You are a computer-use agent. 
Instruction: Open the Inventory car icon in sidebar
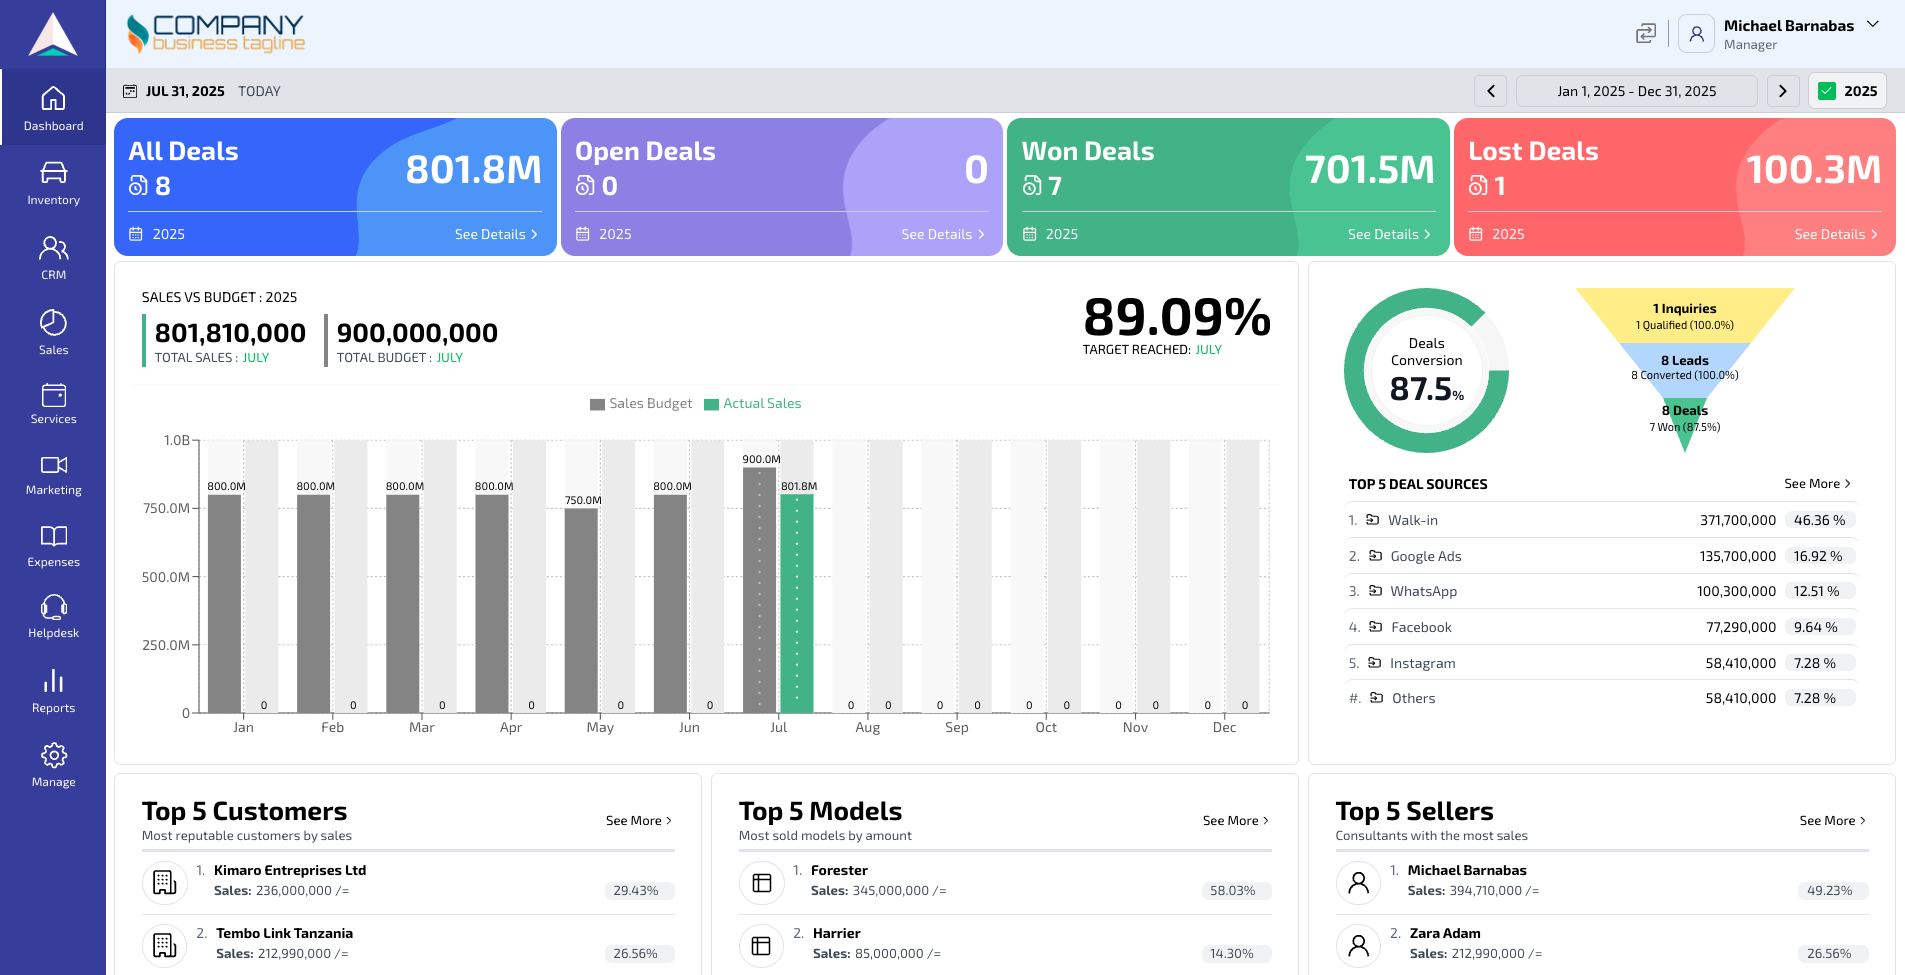coord(53,173)
